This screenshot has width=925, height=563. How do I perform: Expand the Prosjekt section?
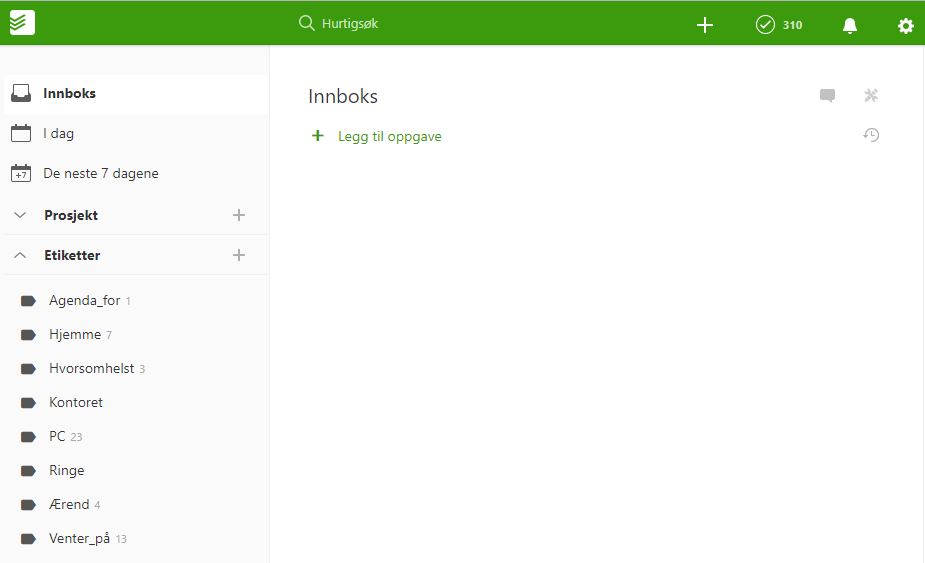coord(20,215)
